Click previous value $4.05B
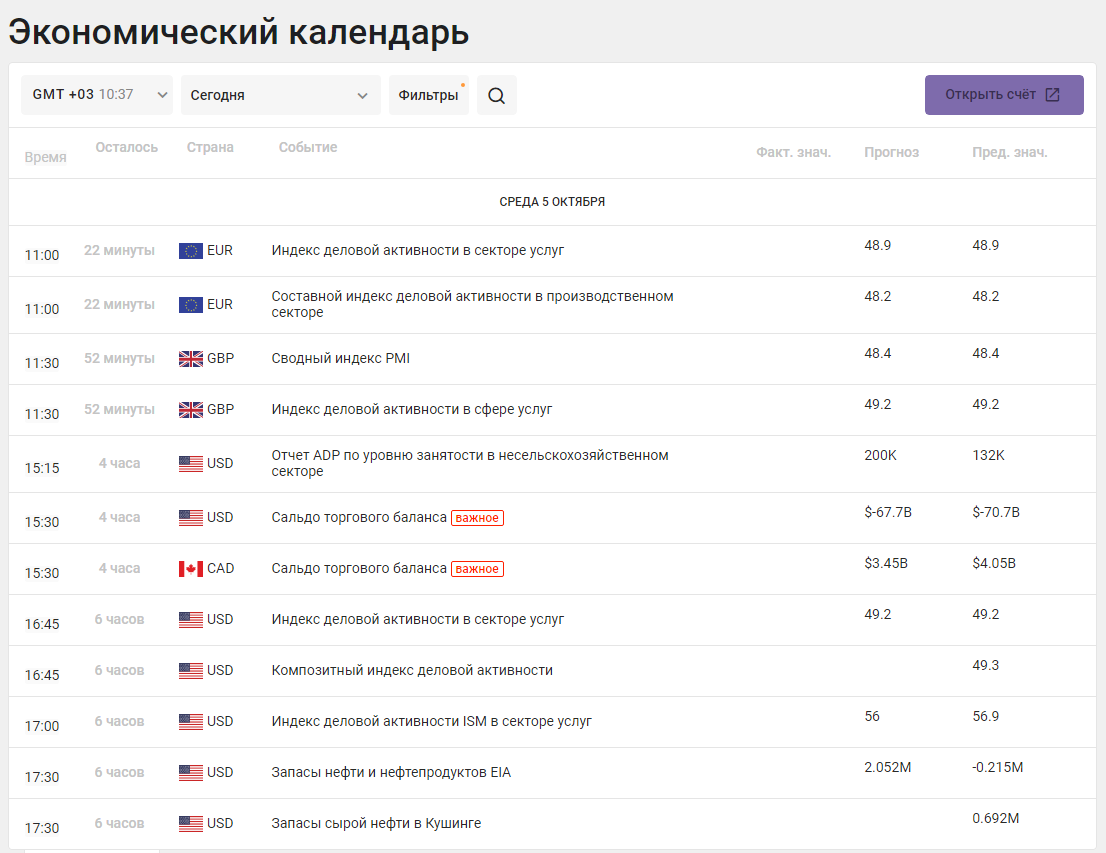This screenshot has height=853, width=1106. 994,564
